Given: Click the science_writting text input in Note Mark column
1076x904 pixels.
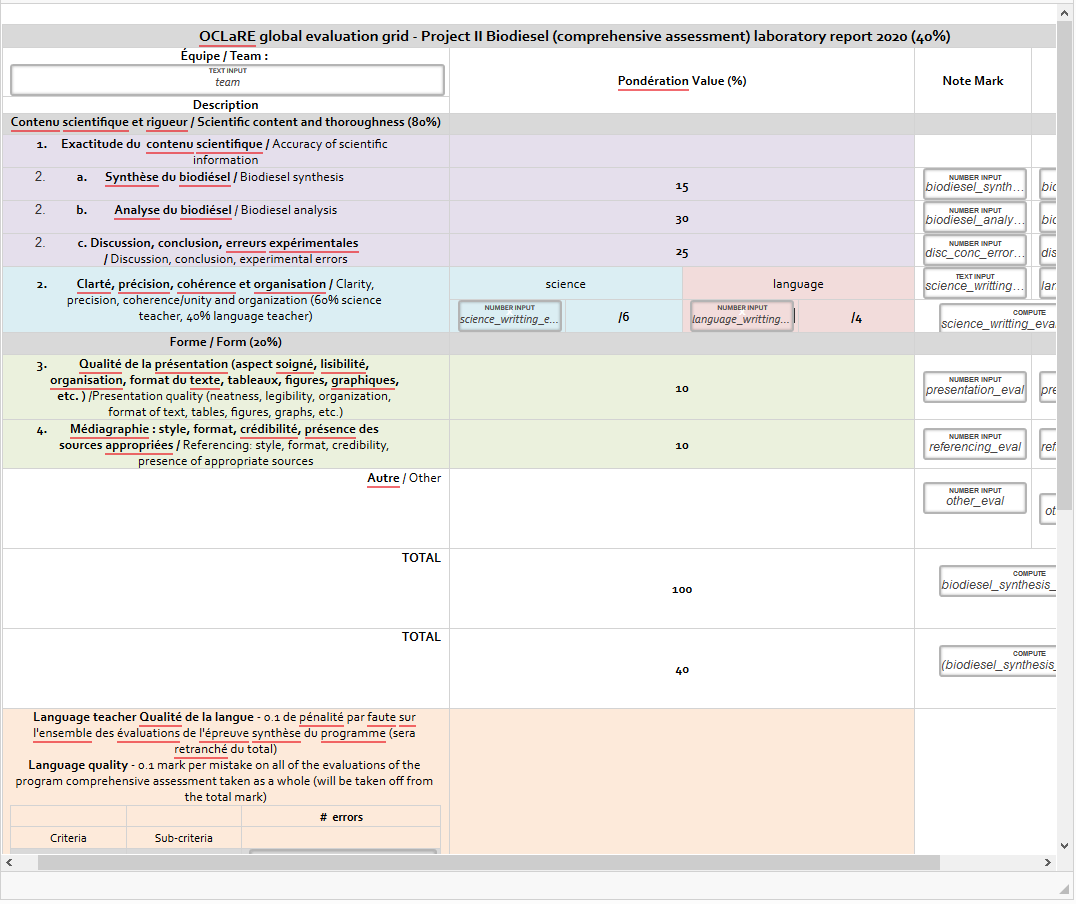Looking at the screenshot, I should point(974,283).
